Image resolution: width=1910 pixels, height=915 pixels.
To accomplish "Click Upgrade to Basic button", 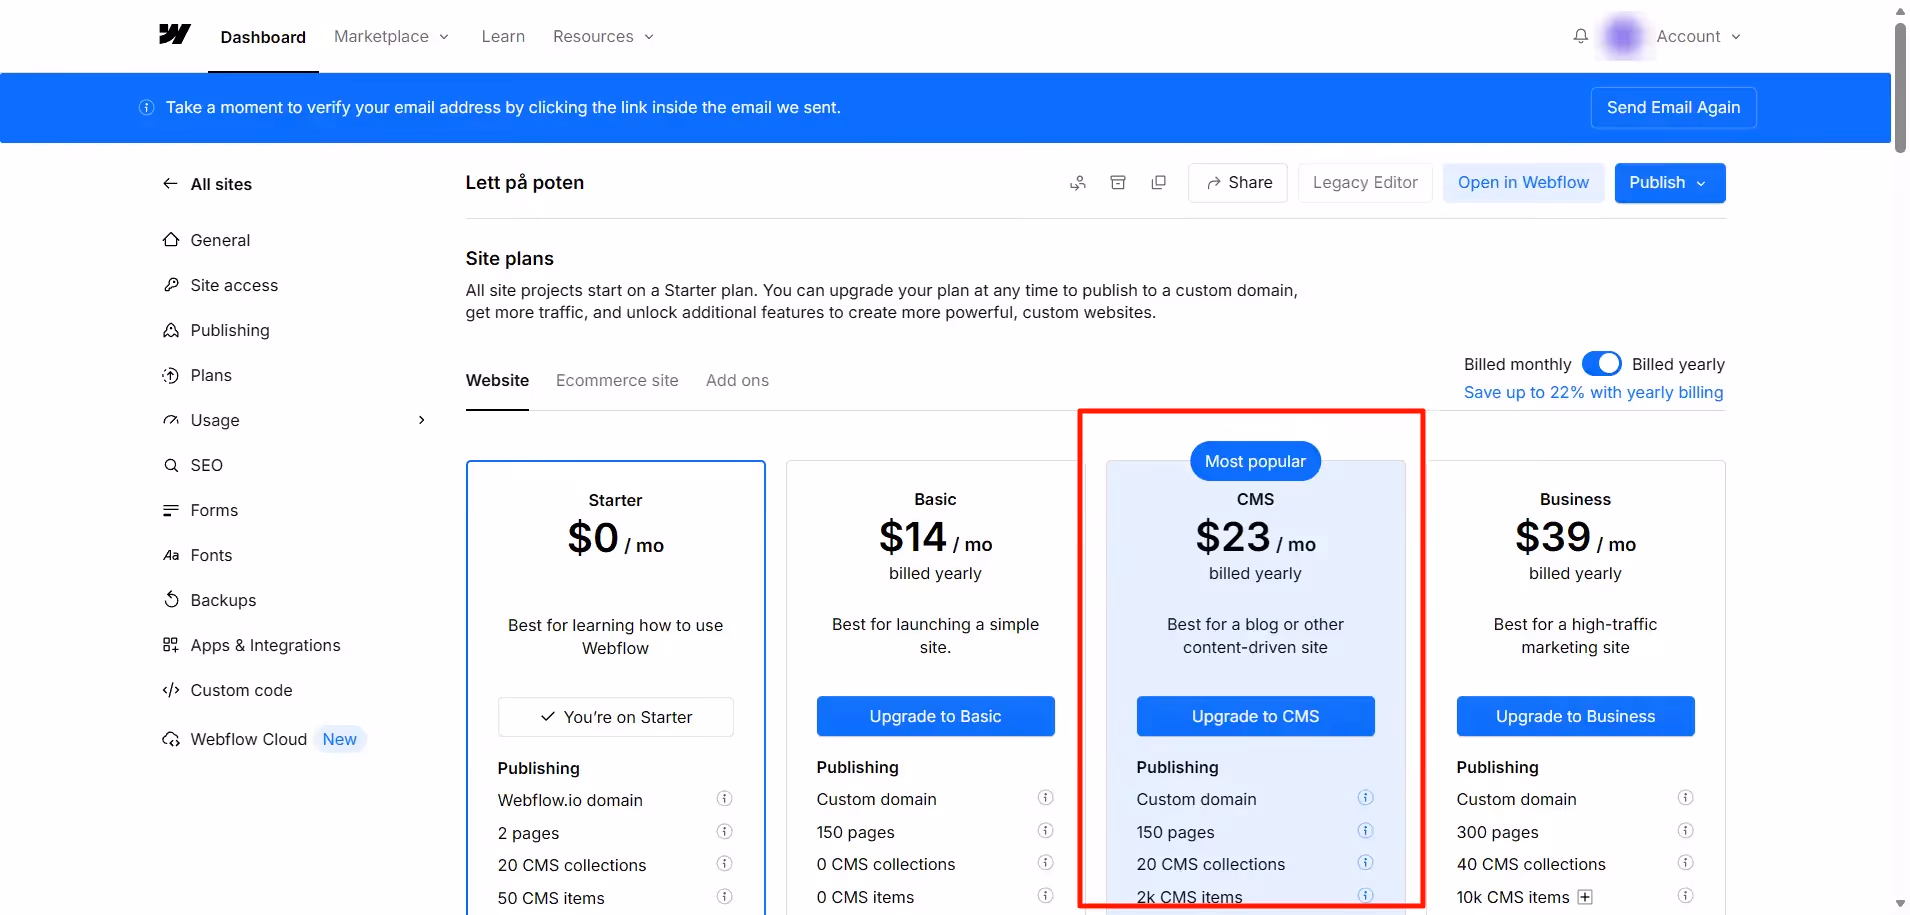I will point(935,716).
